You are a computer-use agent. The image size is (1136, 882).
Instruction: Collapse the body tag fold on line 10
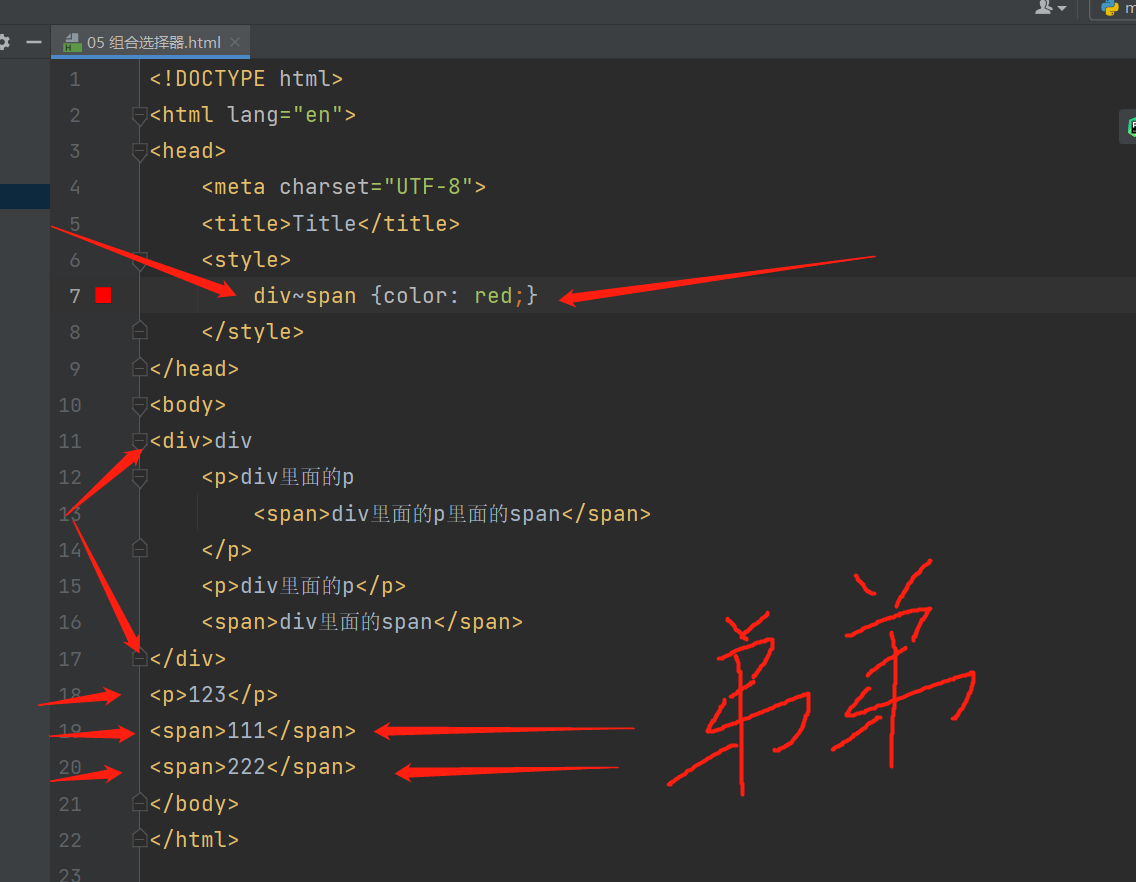140,405
